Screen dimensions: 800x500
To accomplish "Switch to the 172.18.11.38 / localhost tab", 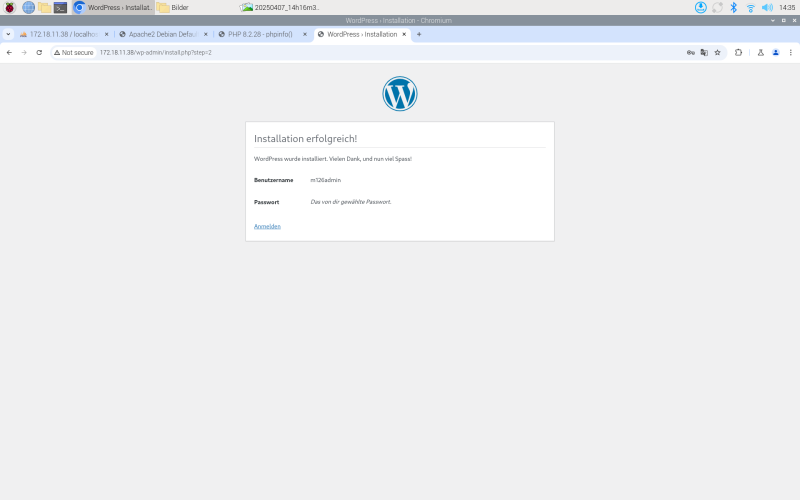I will (x=63, y=34).
